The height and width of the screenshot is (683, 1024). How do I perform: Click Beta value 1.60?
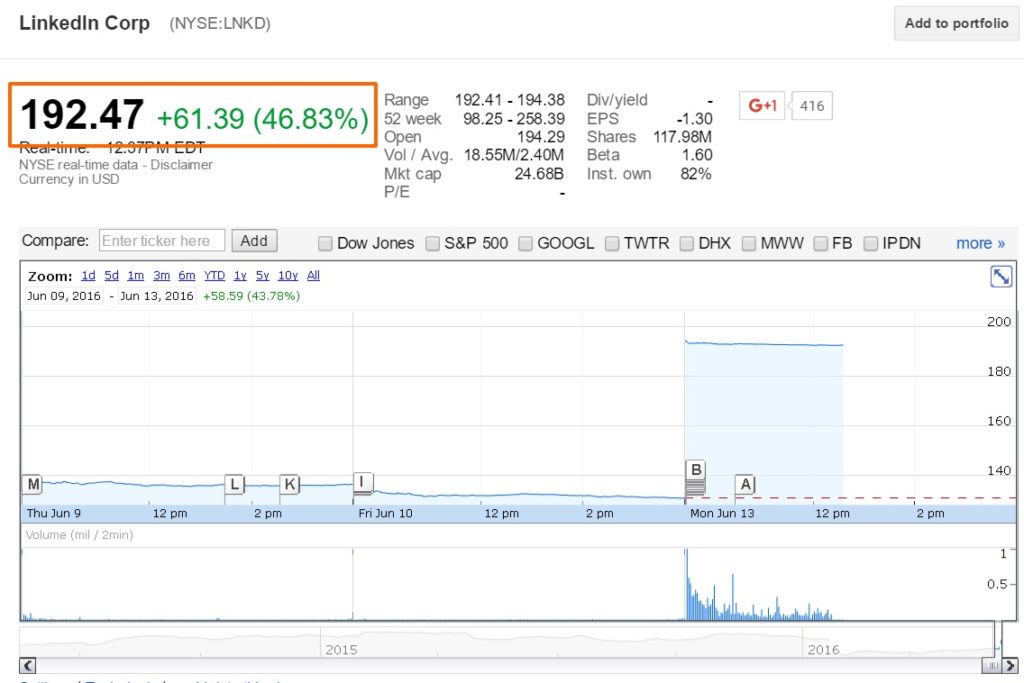point(697,155)
